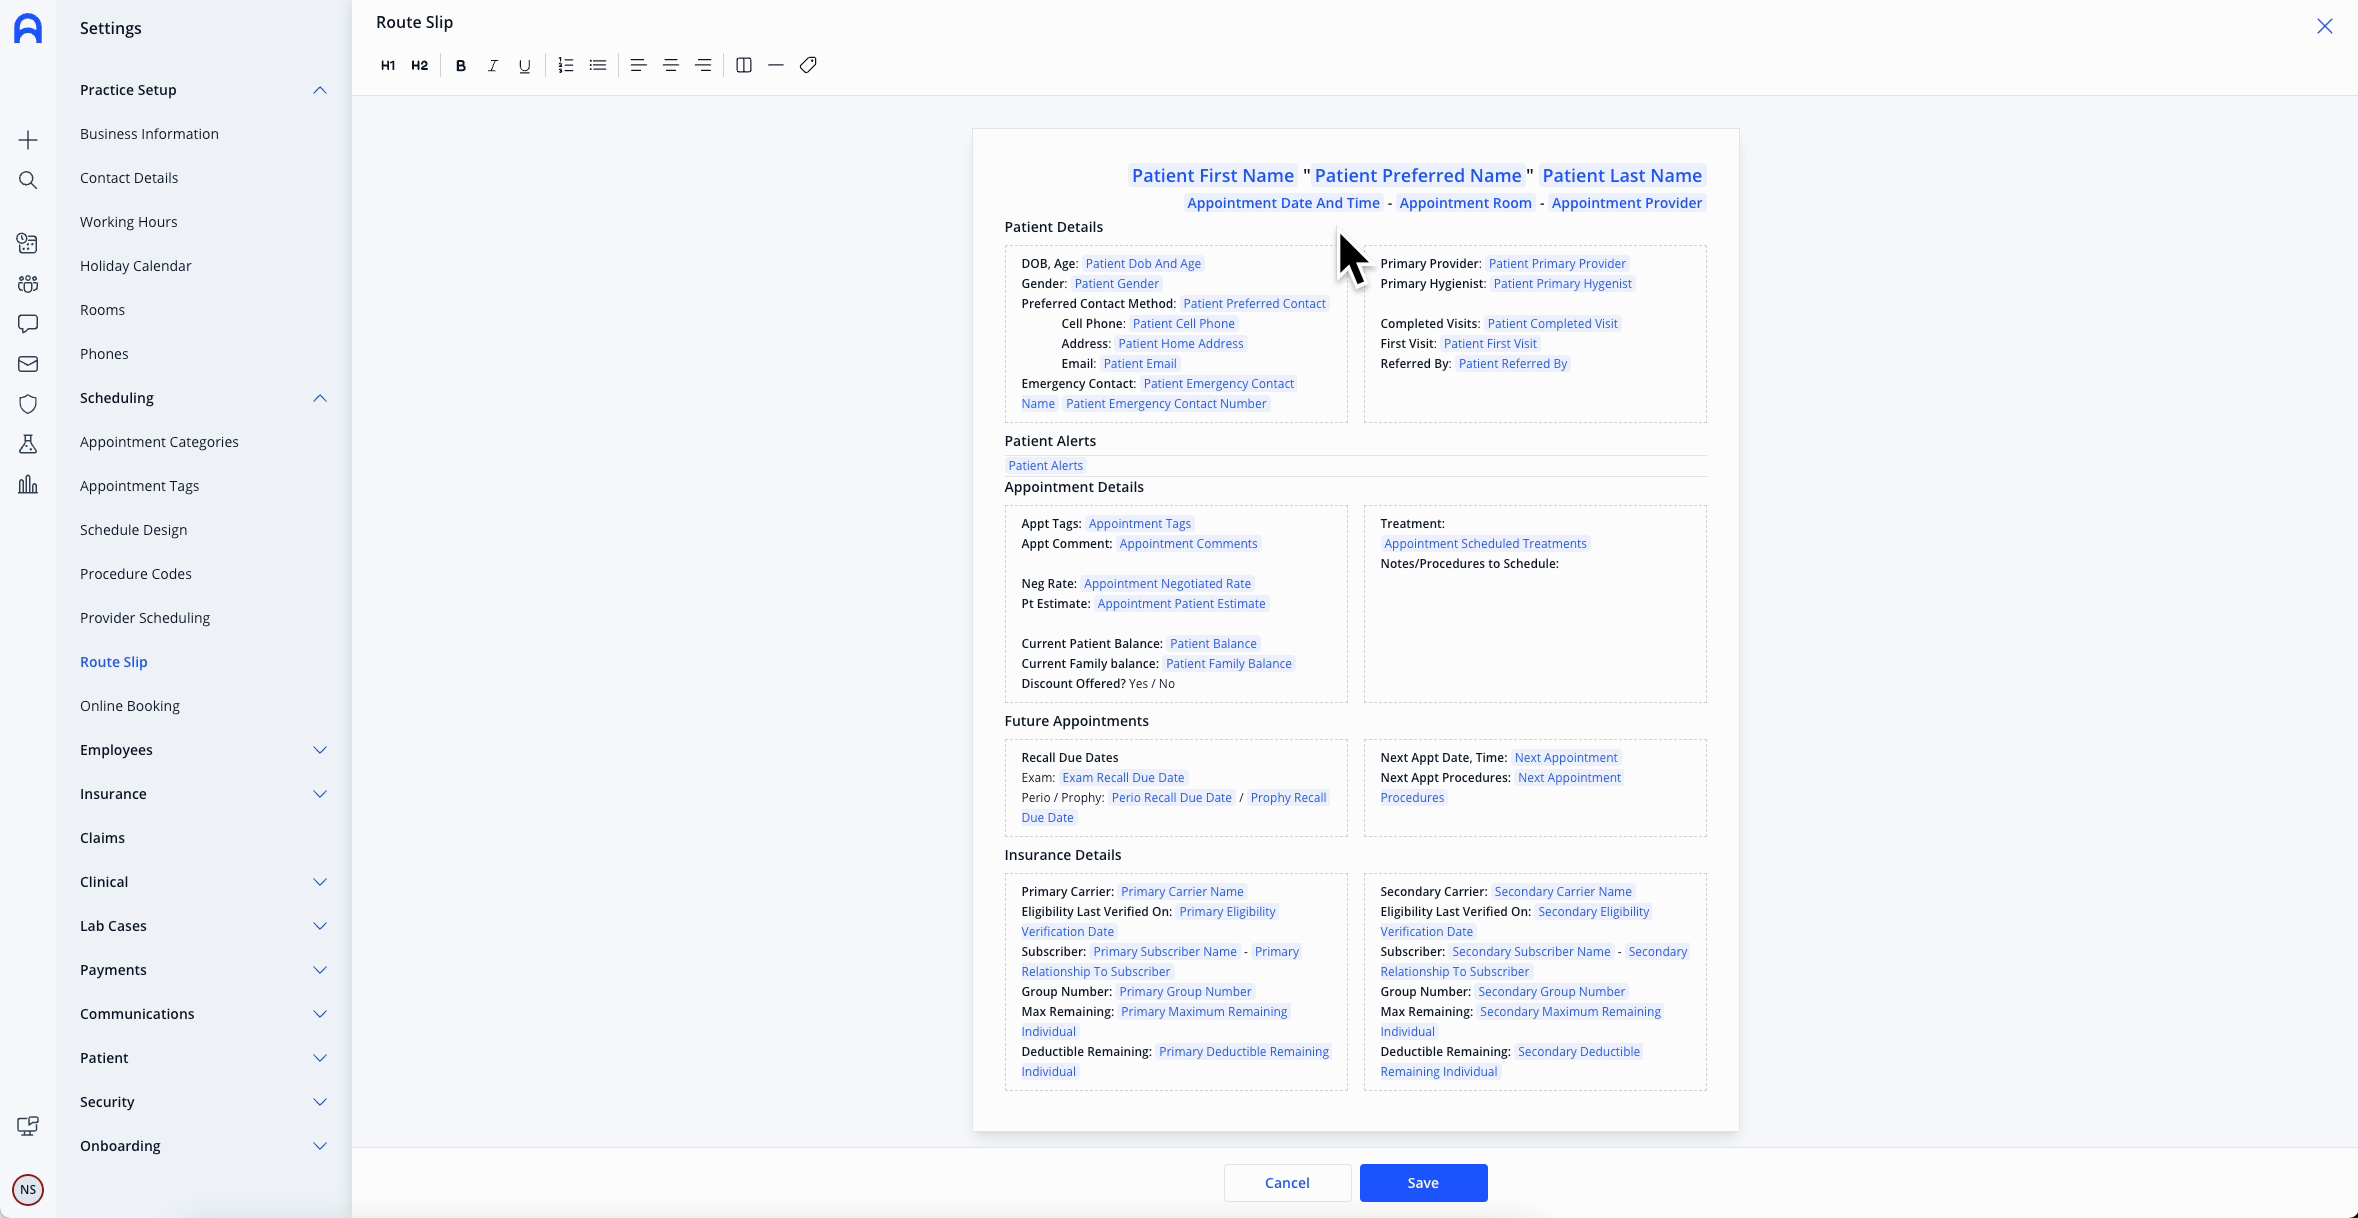Select Route Slip in sidebar

click(x=113, y=662)
